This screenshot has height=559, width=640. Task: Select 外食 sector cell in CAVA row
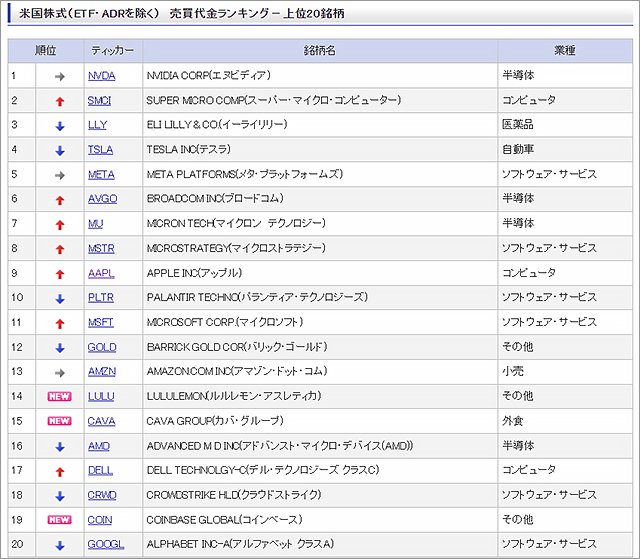point(565,421)
